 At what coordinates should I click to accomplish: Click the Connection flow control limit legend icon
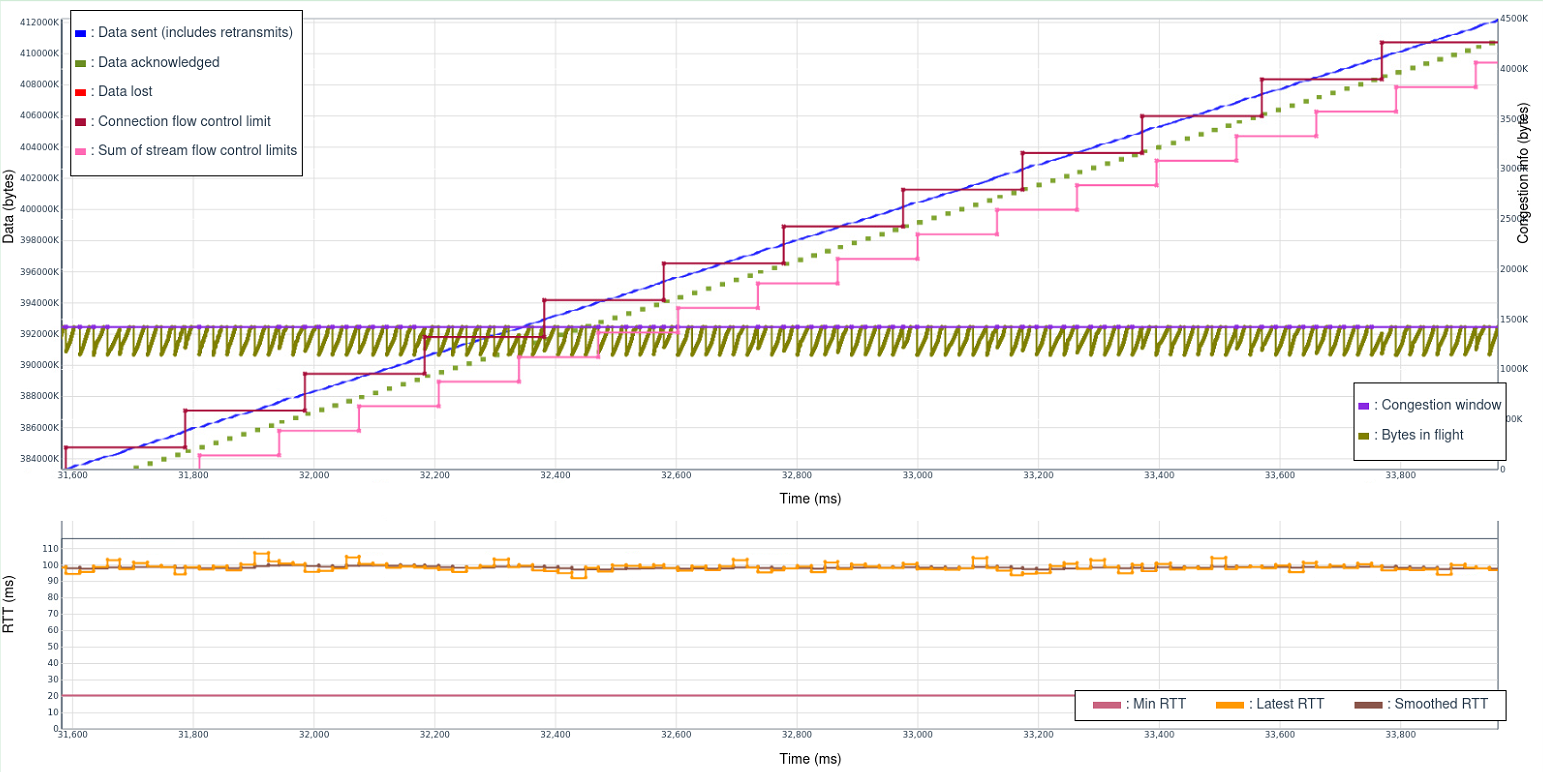(x=79, y=123)
